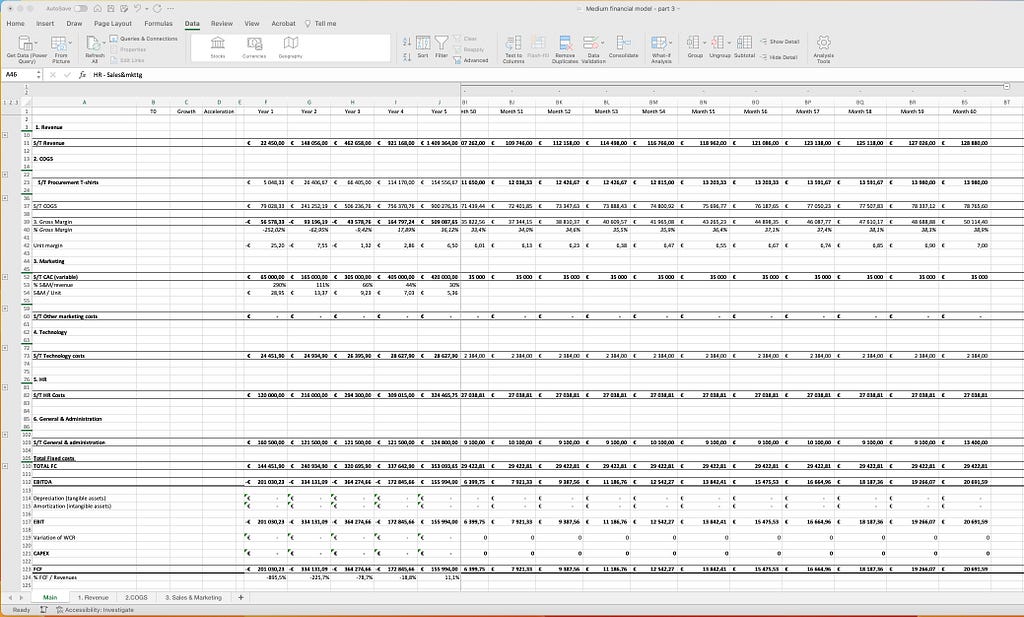
Task: Click Hide Detail button
Action: 778,57
